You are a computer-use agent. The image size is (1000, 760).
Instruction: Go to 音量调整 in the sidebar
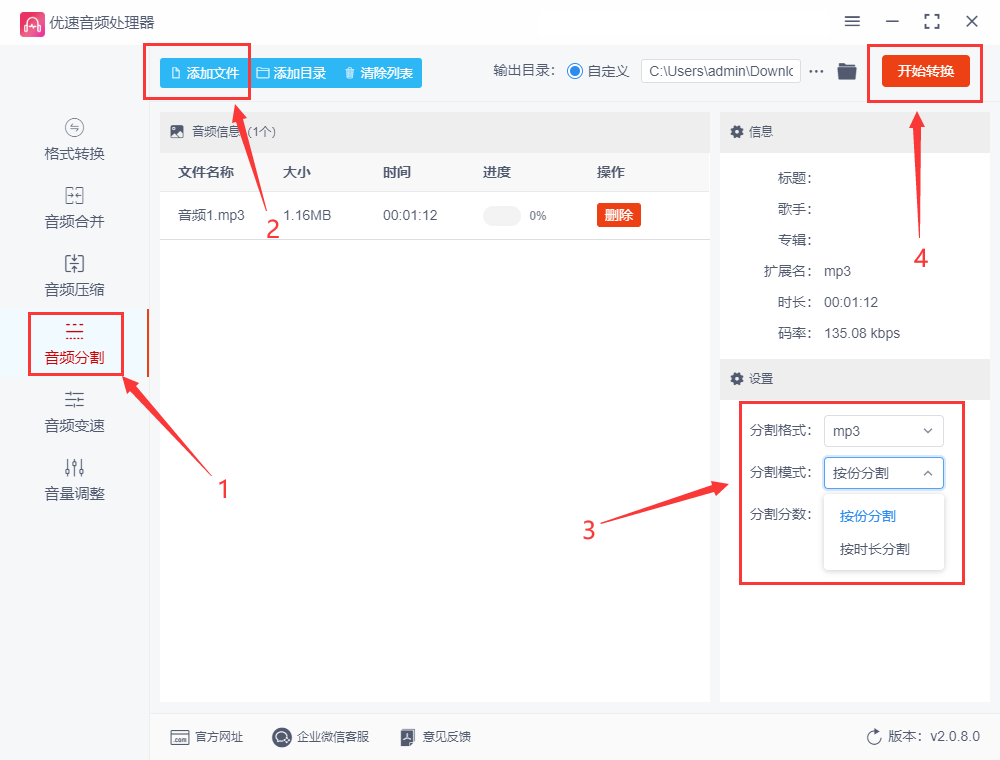point(74,480)
